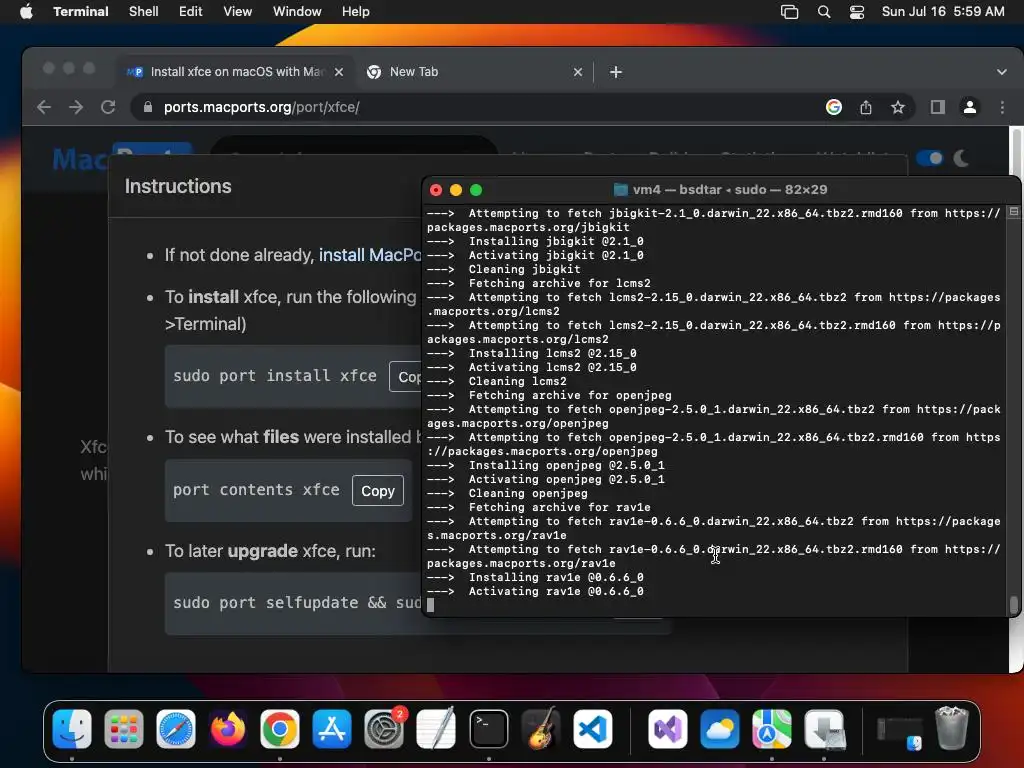Bookmark this page with the star
Image resolution: width=1024 pixels, height=768 pixels.
[x=898, y=107]
